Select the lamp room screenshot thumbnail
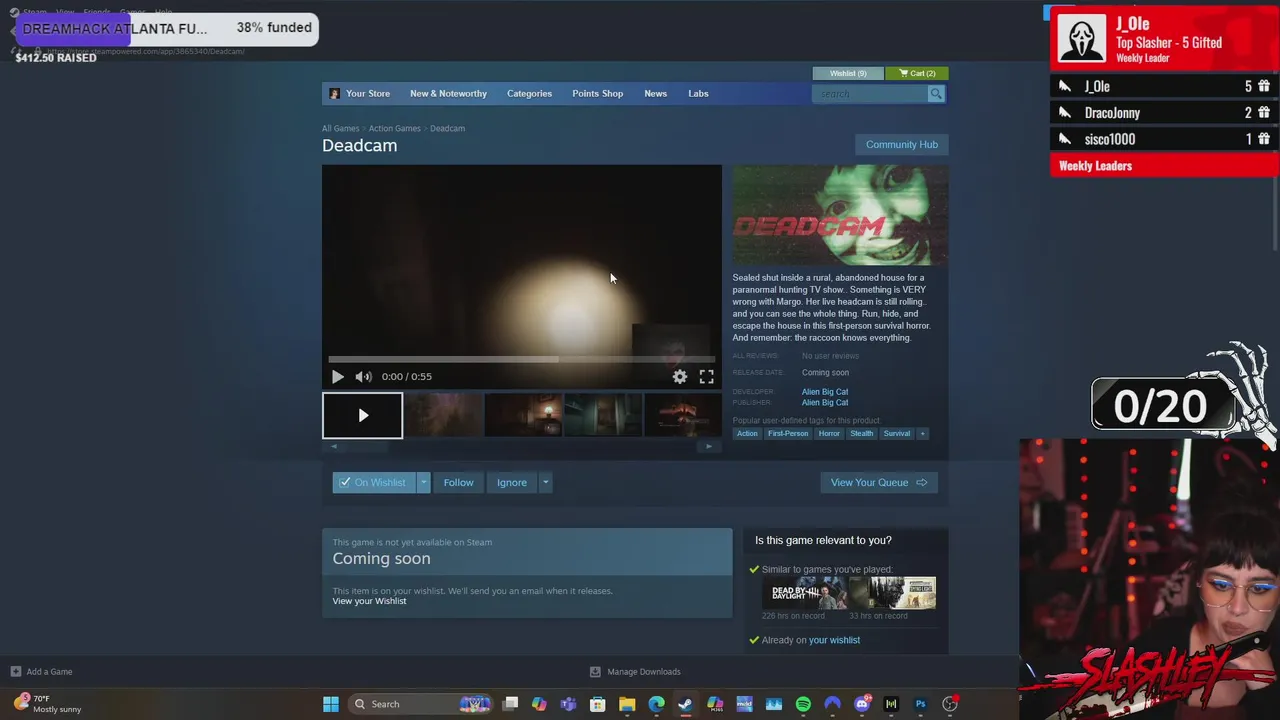 tap(523, 416)
